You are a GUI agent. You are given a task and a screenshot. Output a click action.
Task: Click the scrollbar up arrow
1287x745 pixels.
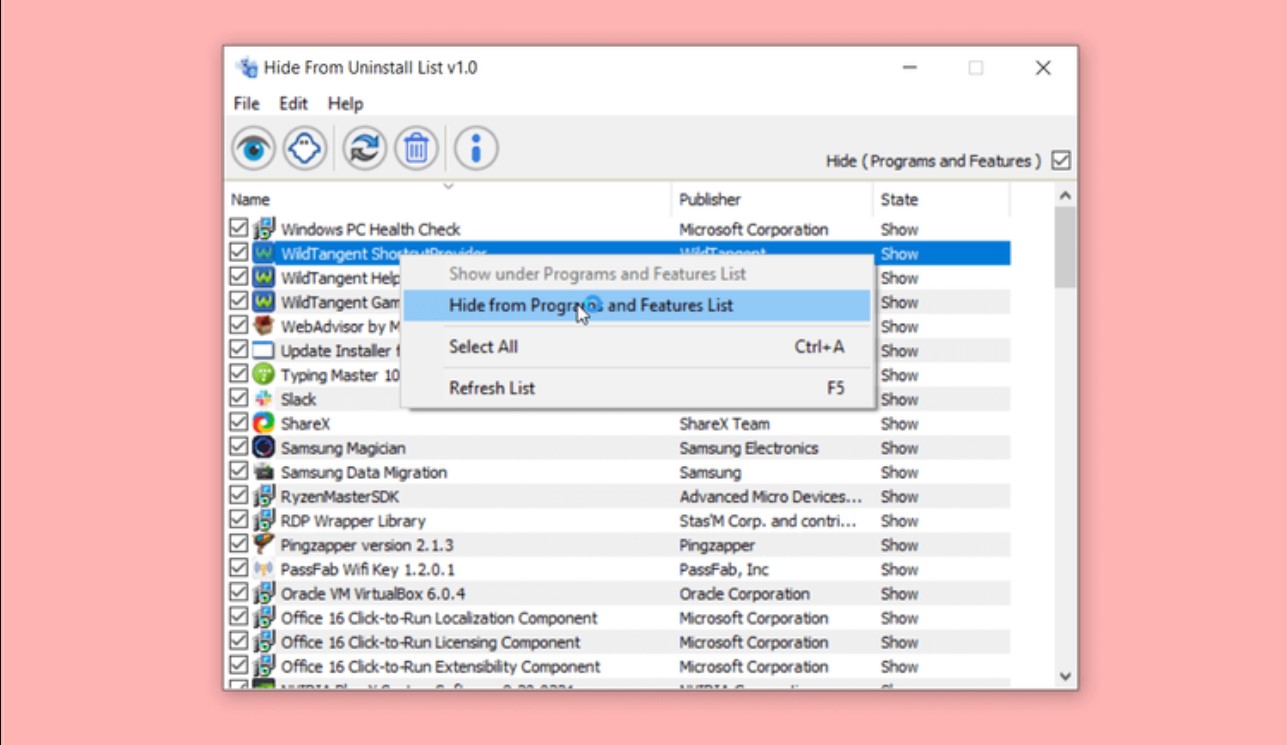pyautogui.click(x=1065, y=196)
